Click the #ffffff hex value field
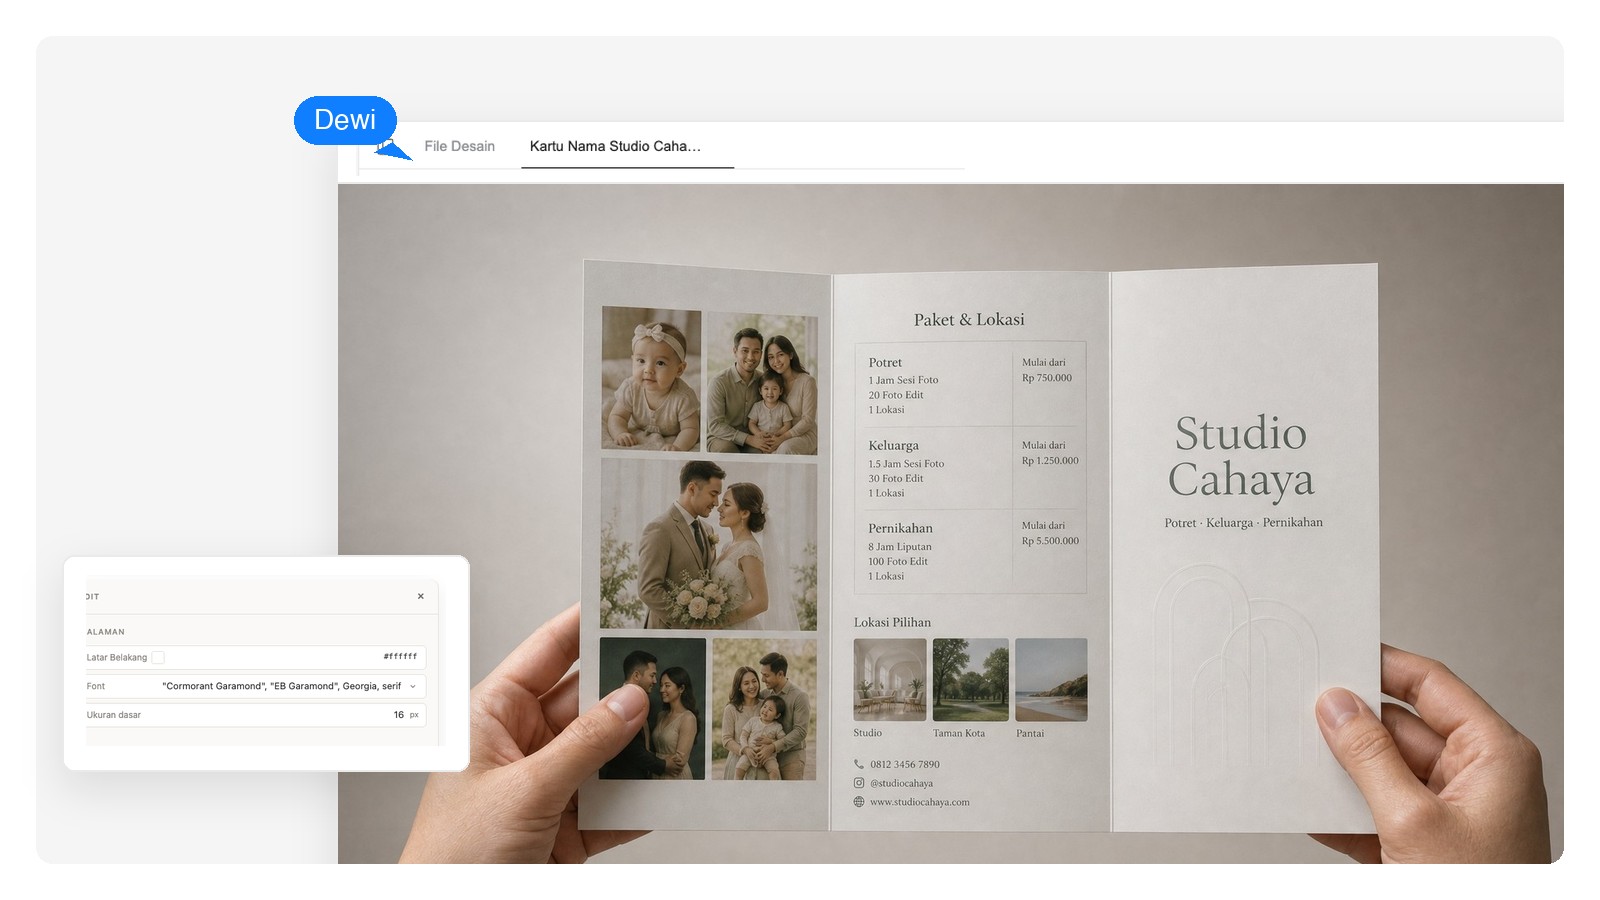The image size is (1600, 900). pyautogui.click(x=400, y=657)
